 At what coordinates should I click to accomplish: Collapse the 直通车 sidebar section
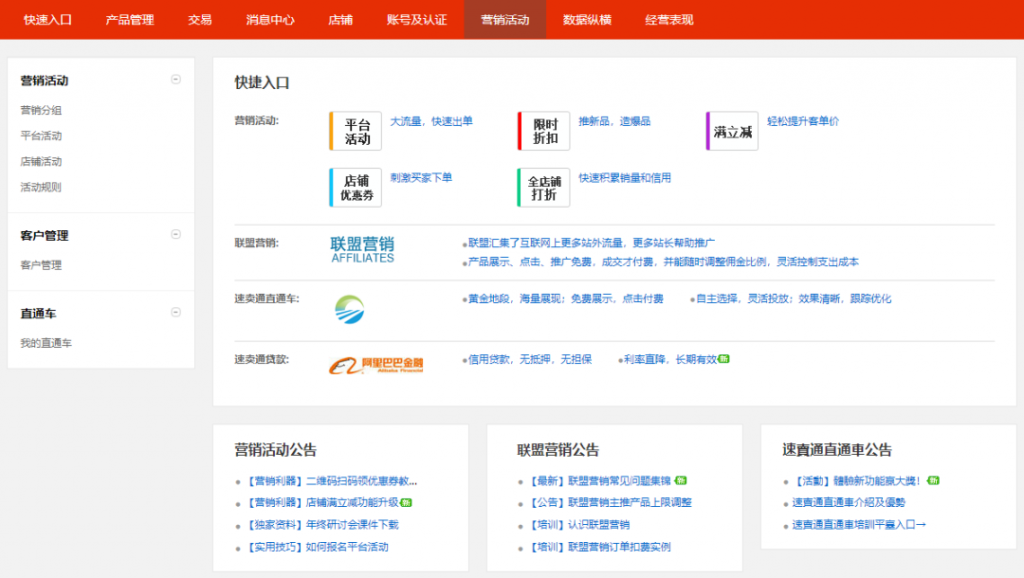pos(176,313)
